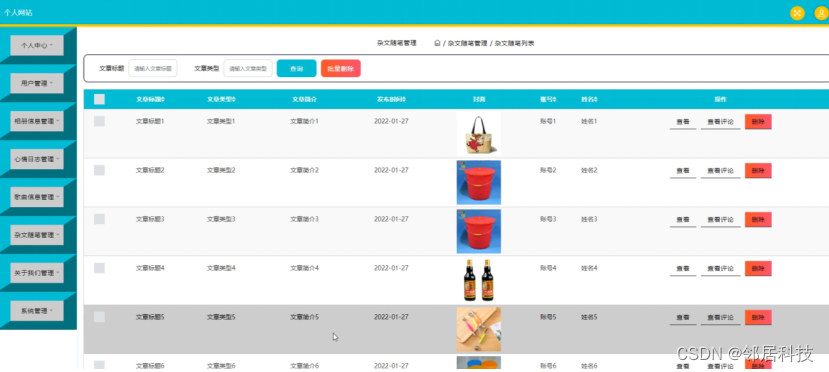Click the 查询 search button
This screenshot has height=372, width=829.
point(297,69)
